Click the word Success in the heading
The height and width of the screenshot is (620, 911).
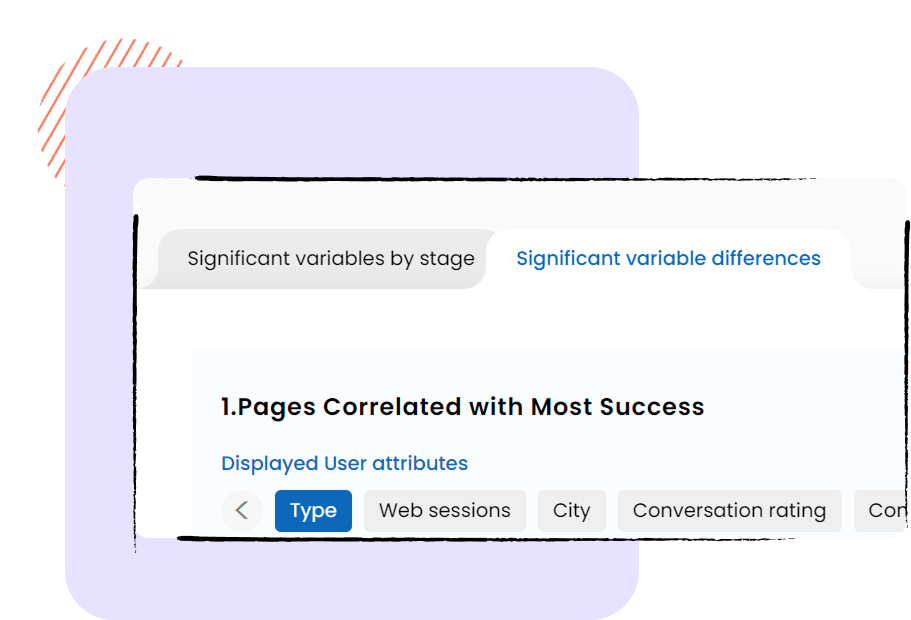(x=652, y=407)
